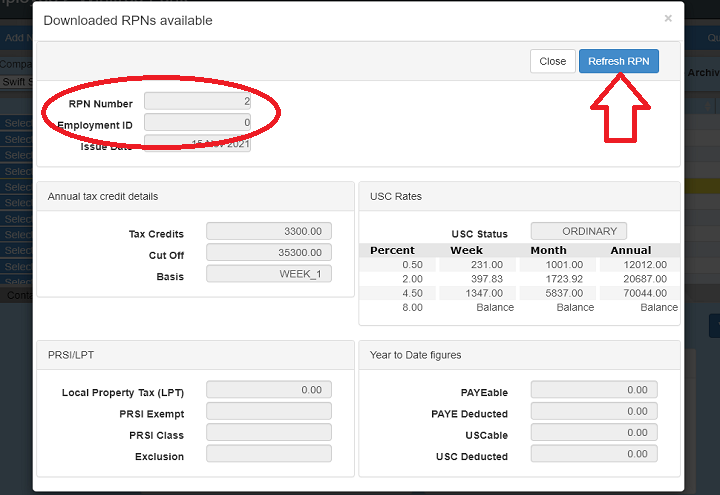Screen dimensions: 720x495
Task: Select the Local Property Tax field
Action: (x=268, y=390)
